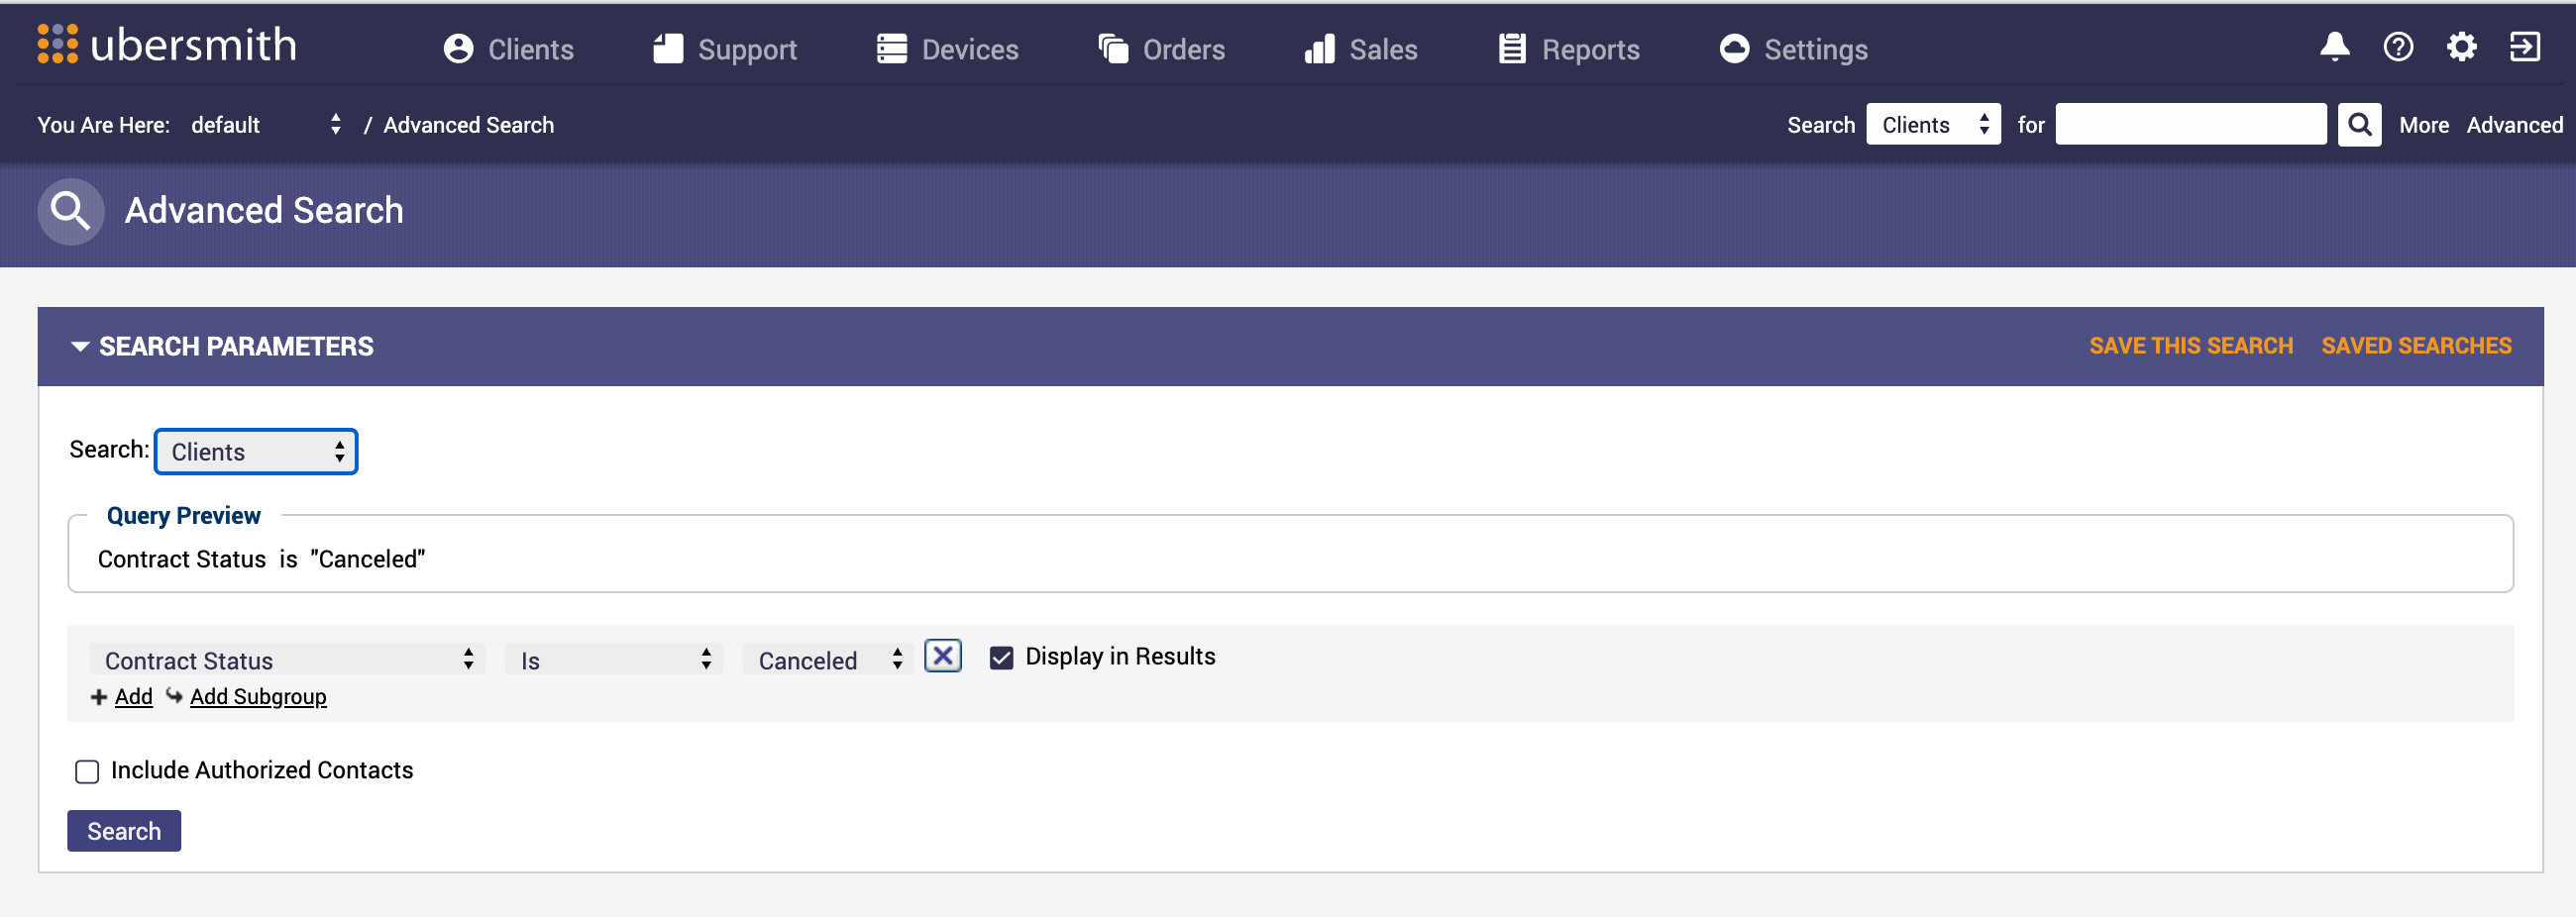Click the notifications bell icon
Screen dimensions: 2576x917
tap(2334, 47)
